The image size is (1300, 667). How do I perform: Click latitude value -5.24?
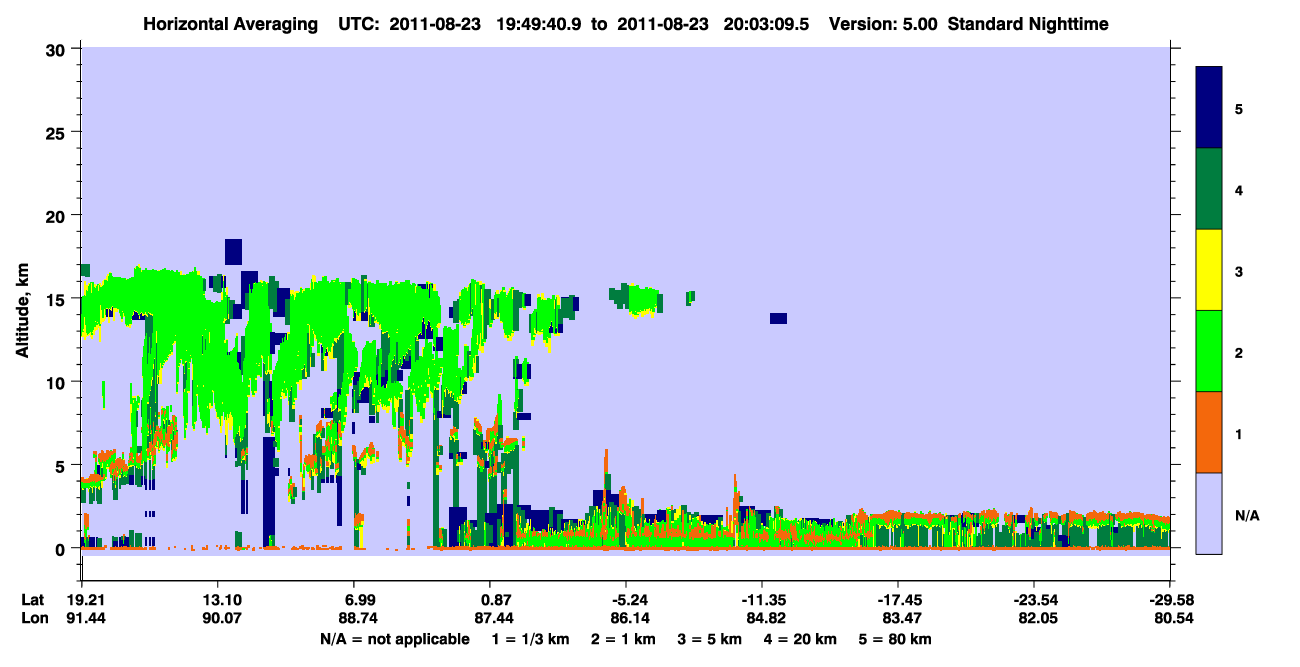point(625,600)
